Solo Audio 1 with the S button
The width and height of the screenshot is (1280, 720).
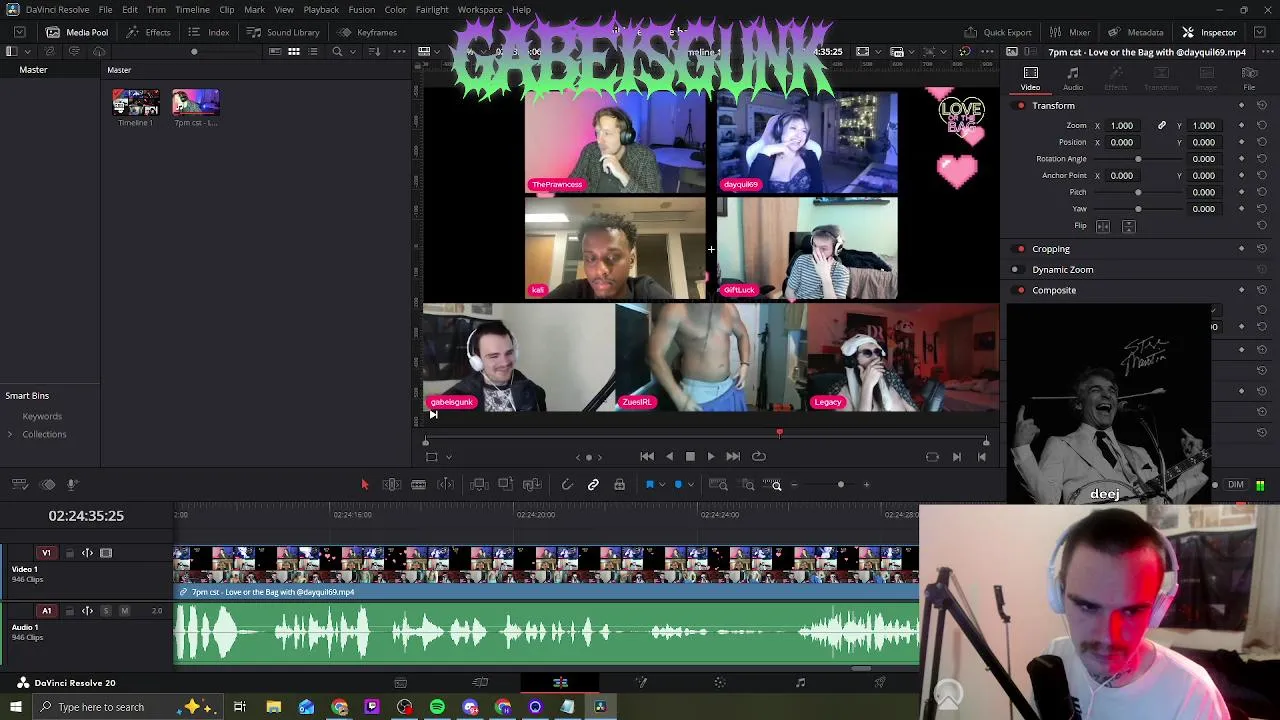click(106, 611)
